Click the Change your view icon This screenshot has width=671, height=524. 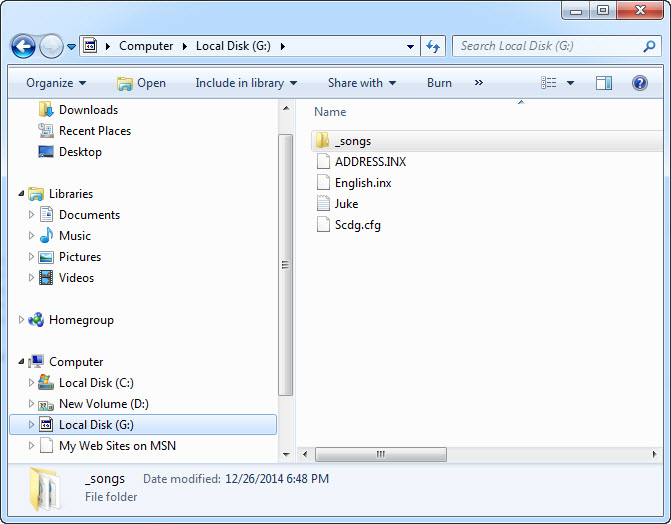pyautogui.click(x=549, y=83)
